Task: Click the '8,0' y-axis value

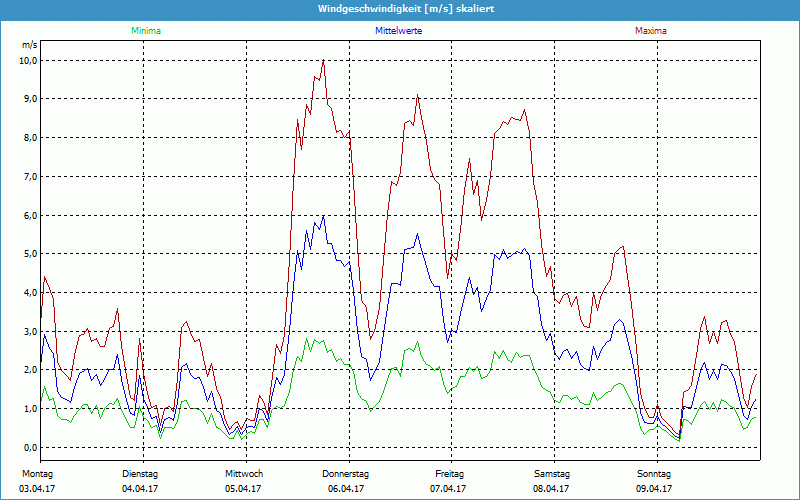Action: tap(31, 138)
